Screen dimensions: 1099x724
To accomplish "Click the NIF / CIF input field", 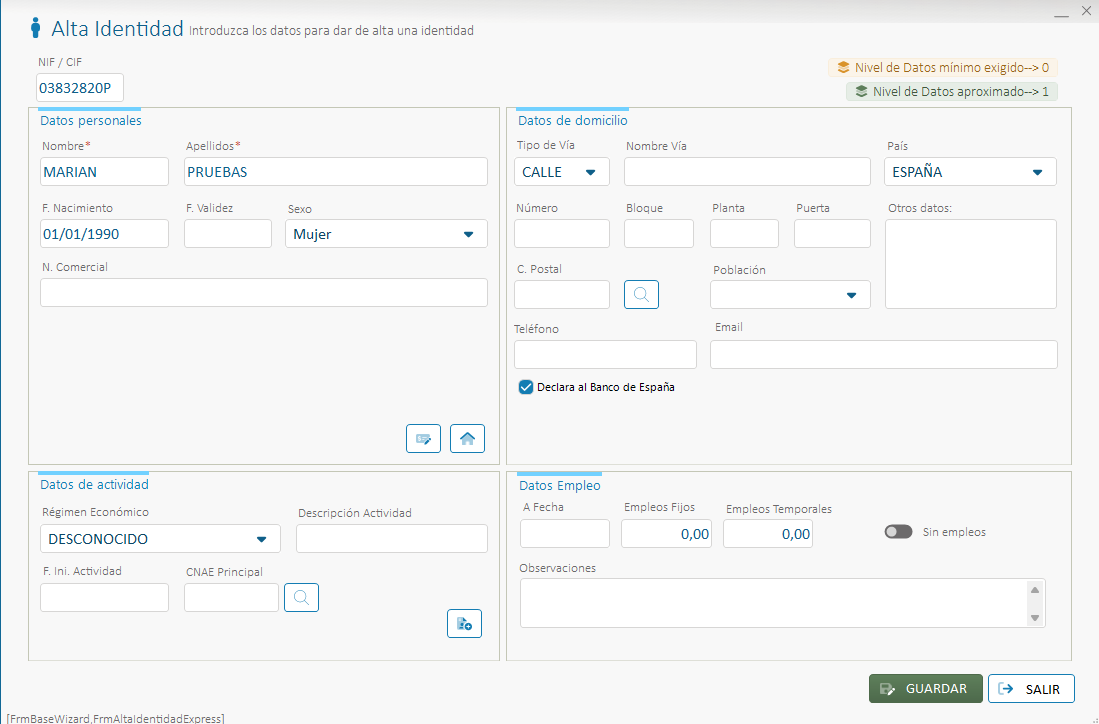I will 80,88.
